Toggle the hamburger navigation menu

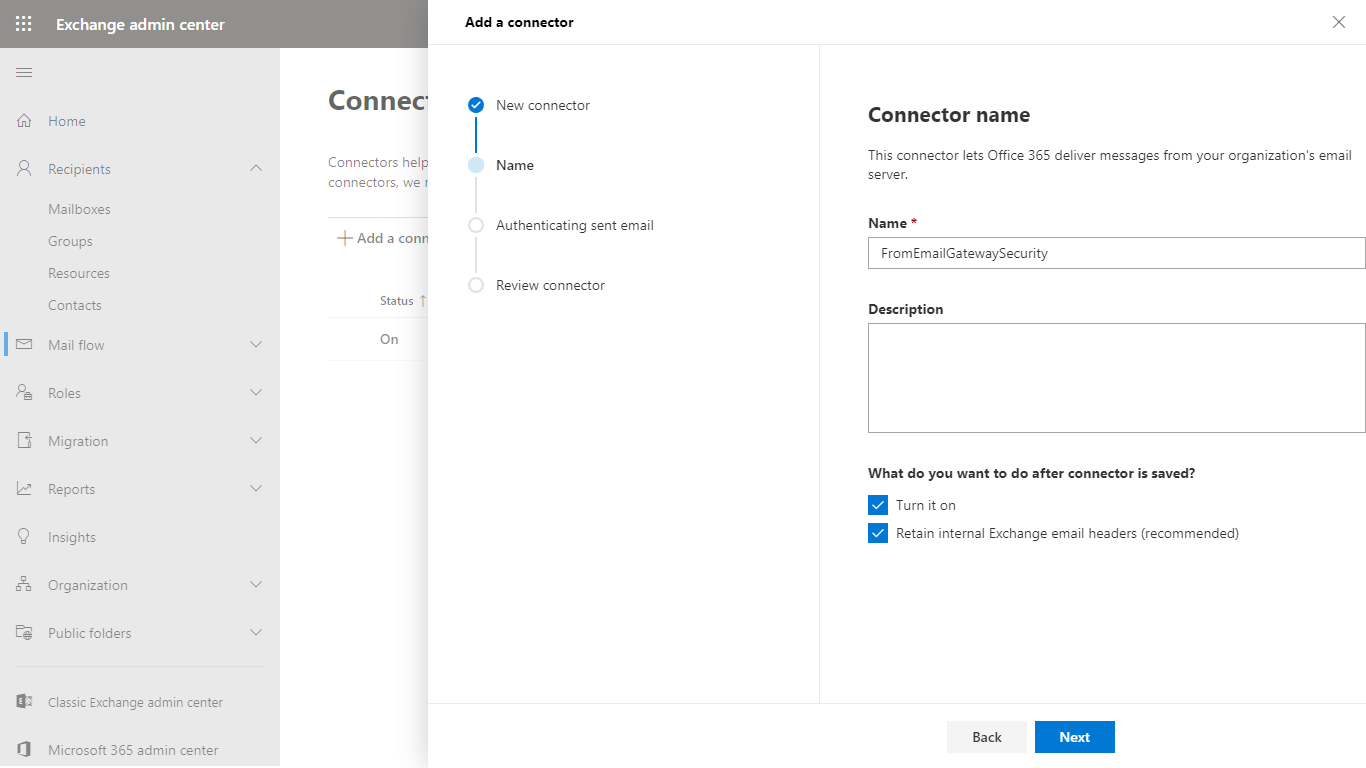24,73
